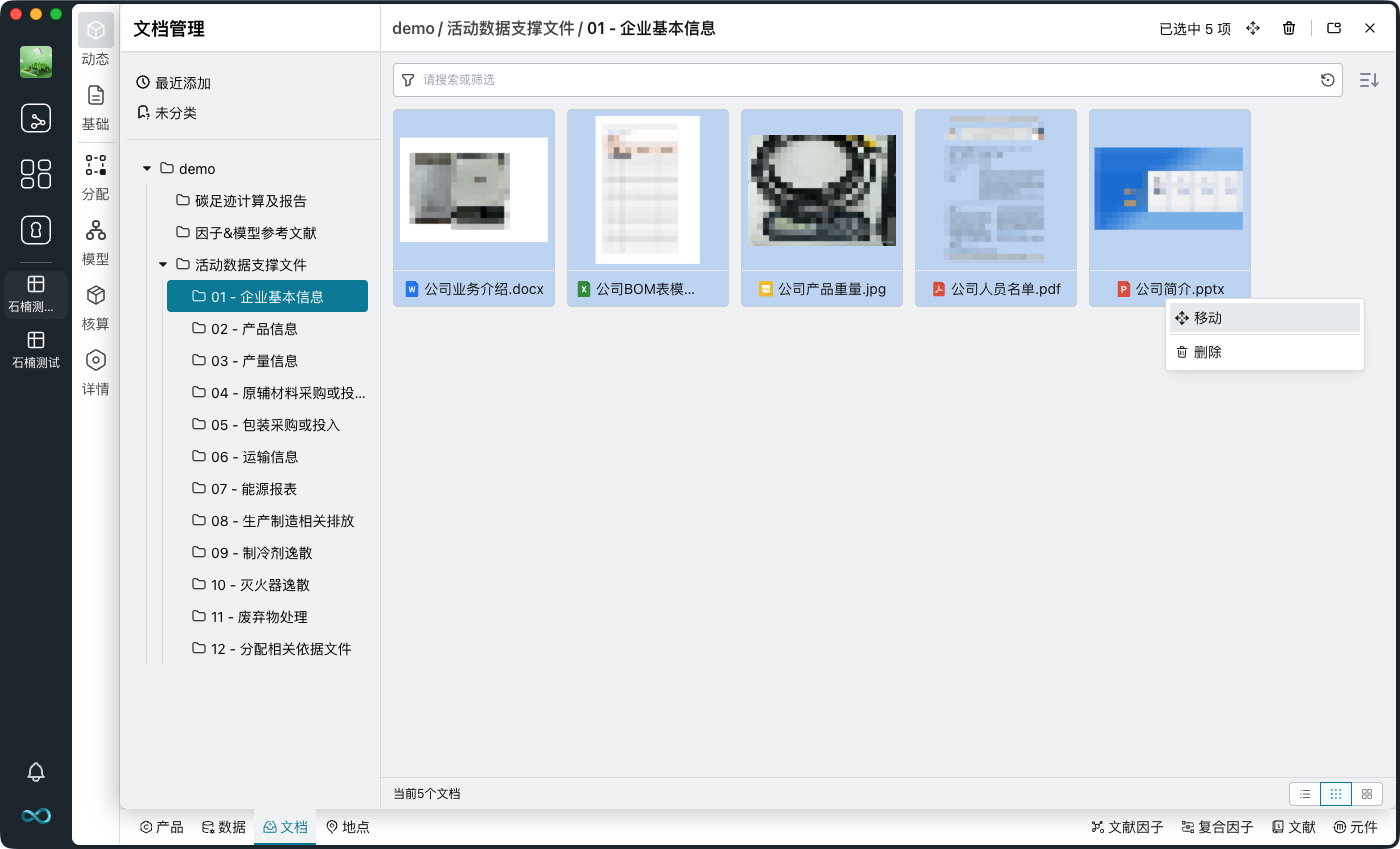切换搜索栏右侧的排序开关

[x=1368, y=80]
